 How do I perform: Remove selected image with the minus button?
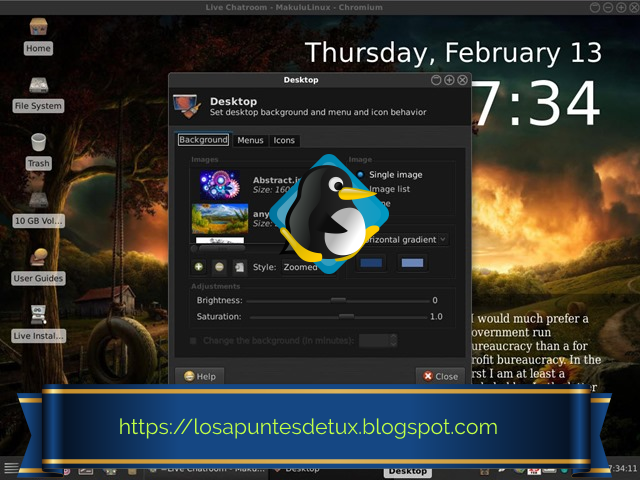pyautogui.click(x=219, y=267)
